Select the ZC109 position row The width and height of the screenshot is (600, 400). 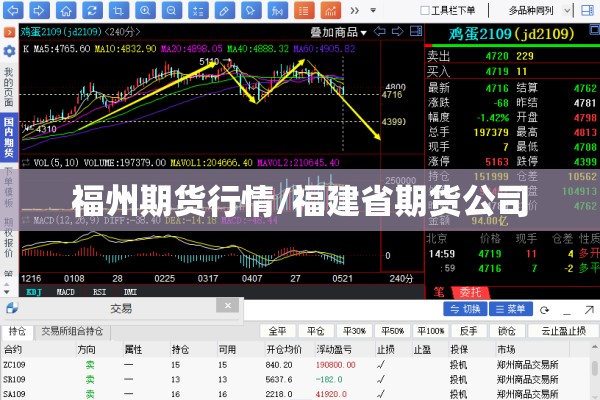tap(295, 365)
